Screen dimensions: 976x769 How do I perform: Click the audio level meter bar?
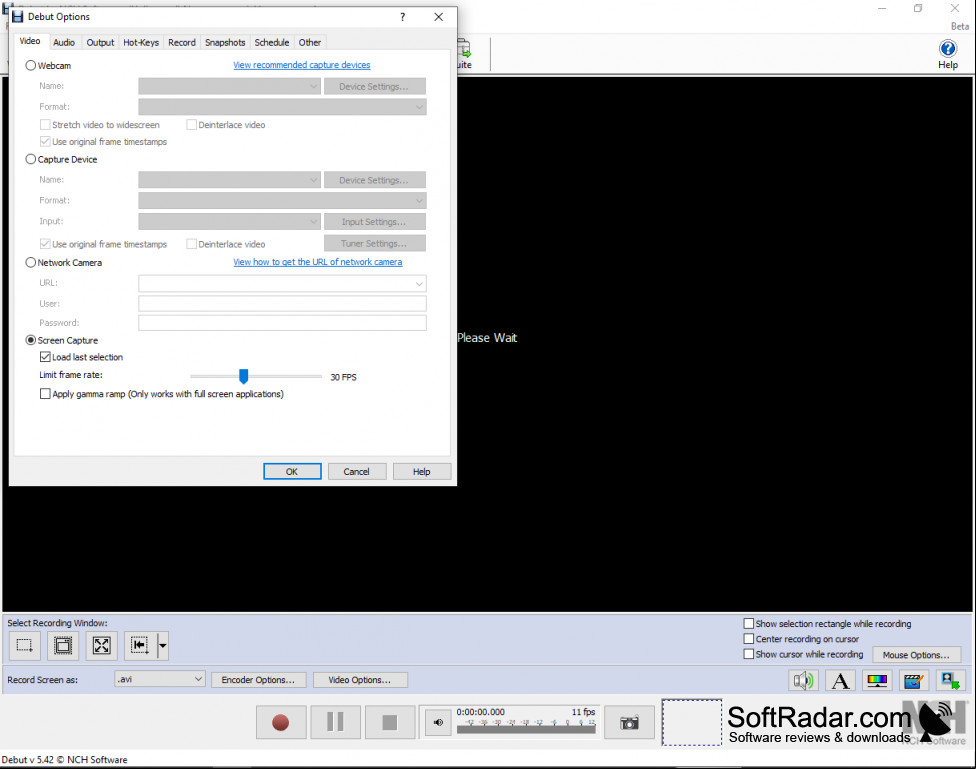click(526, 730)
